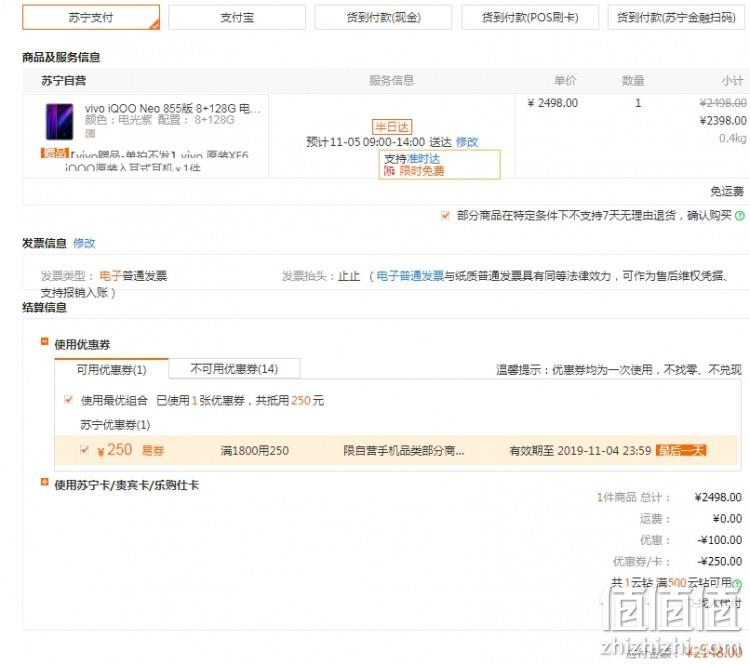Select 货到付款(苏宁金融扫码) option

(x=676, y=18)
